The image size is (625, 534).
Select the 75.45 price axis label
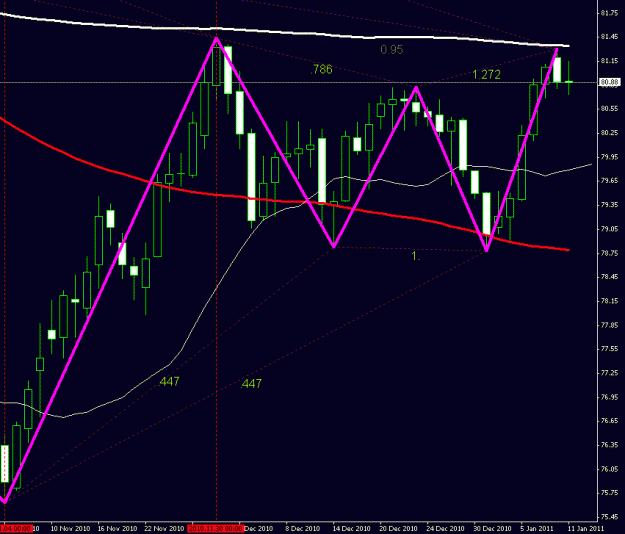tap(609, 517)
